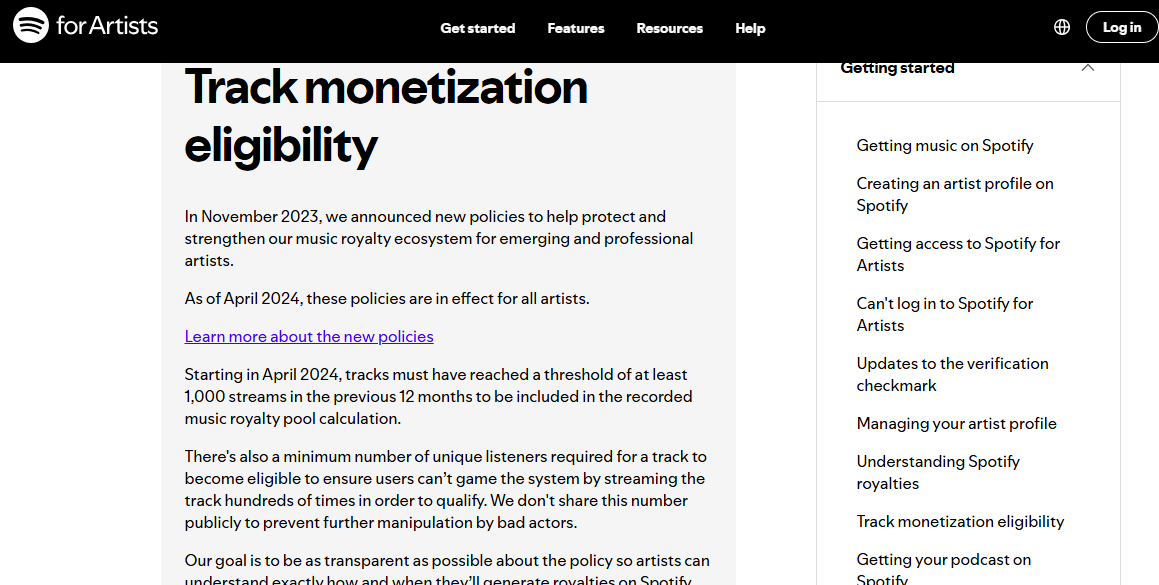Visit 'Updates to the verification checkmark' page
Screen dimensions: 1159x585
click(x=952, y=374)
